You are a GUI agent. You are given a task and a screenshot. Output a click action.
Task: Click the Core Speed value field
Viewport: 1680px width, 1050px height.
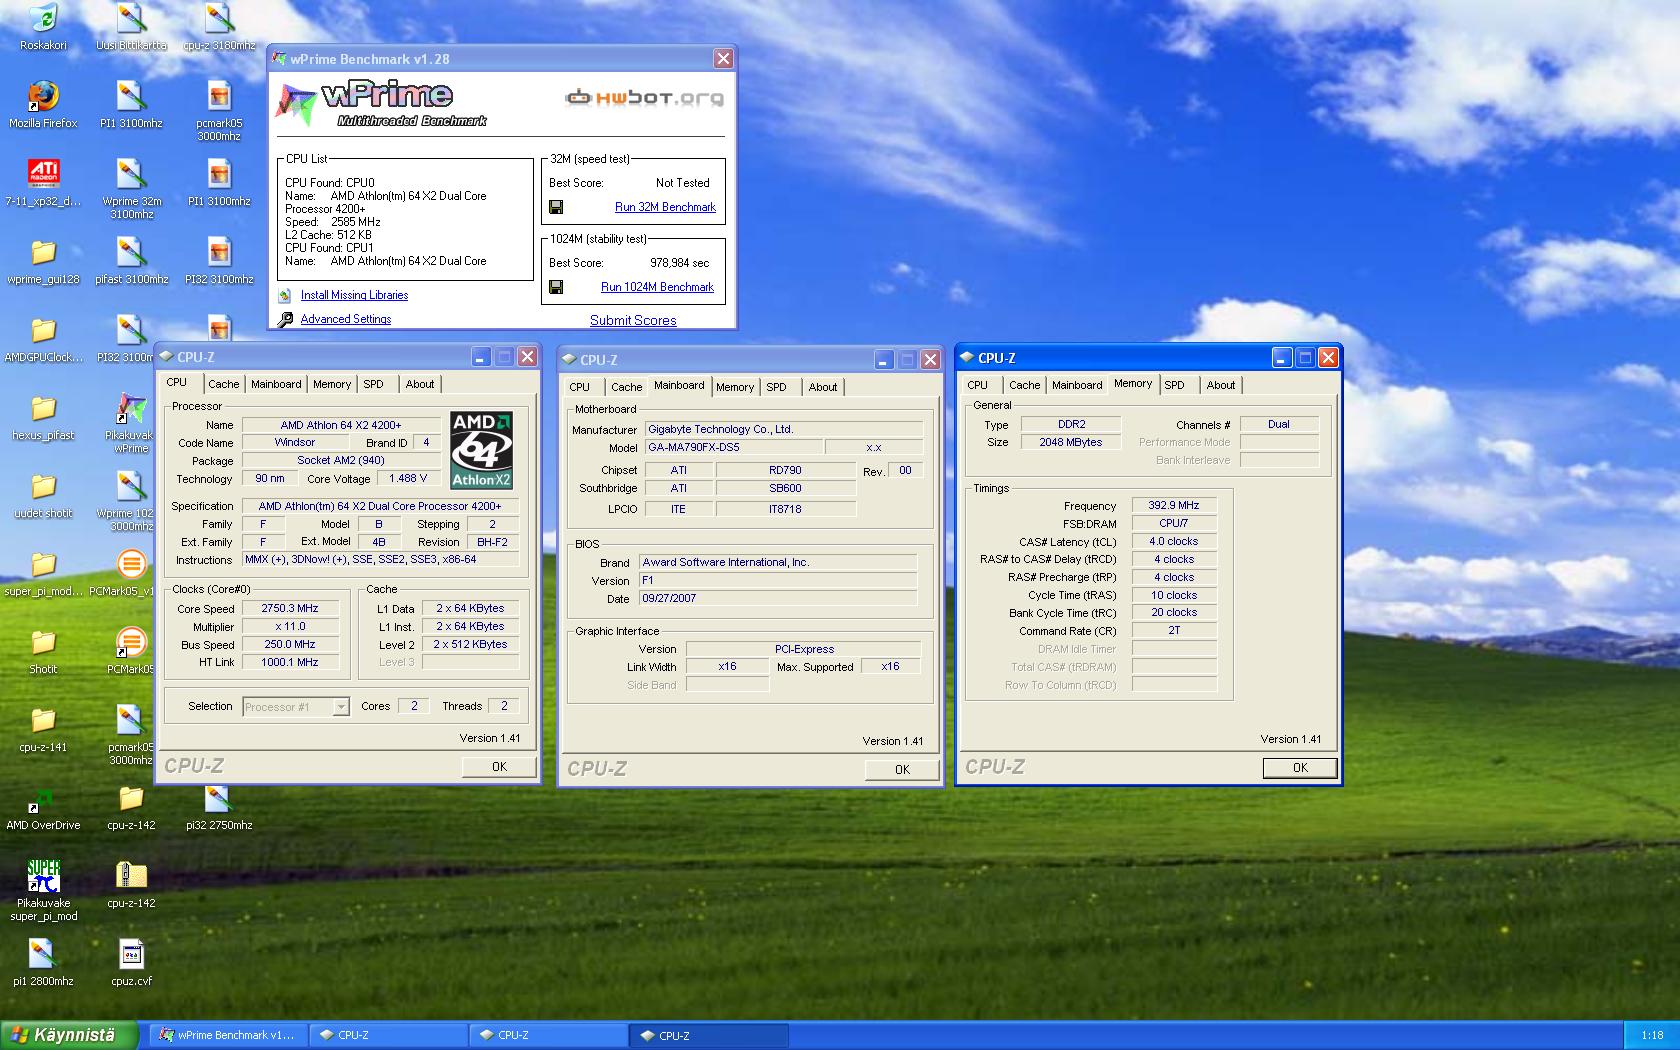pos(290,608)
